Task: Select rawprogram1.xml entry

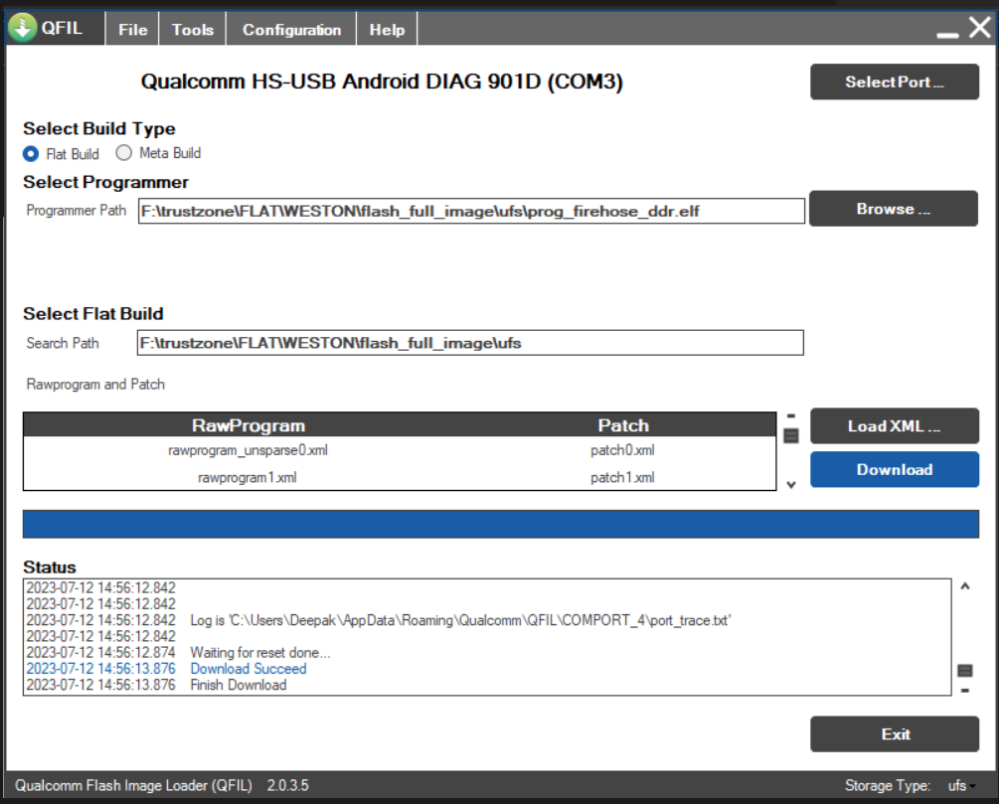Action: tap(247, 477)
